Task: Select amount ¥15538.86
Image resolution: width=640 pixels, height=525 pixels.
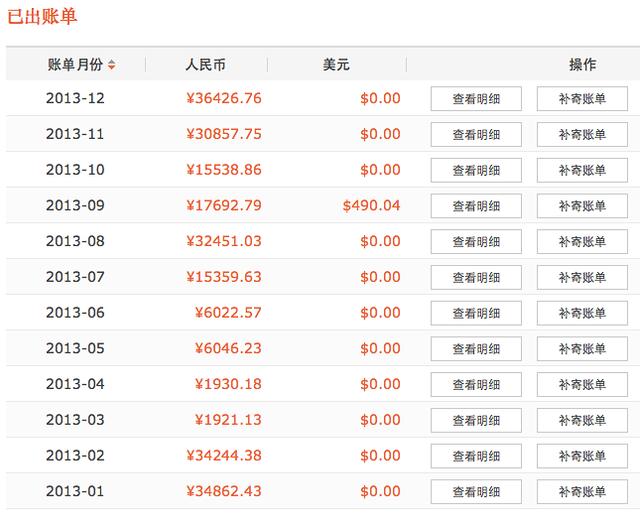Action: tap(224, 170)
